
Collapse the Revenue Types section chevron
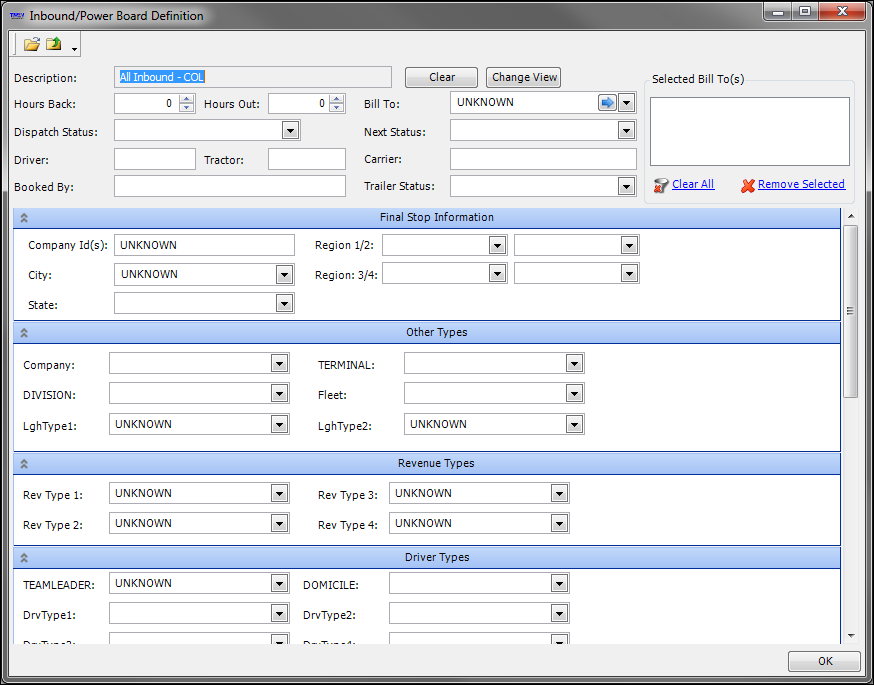(24, 464)
